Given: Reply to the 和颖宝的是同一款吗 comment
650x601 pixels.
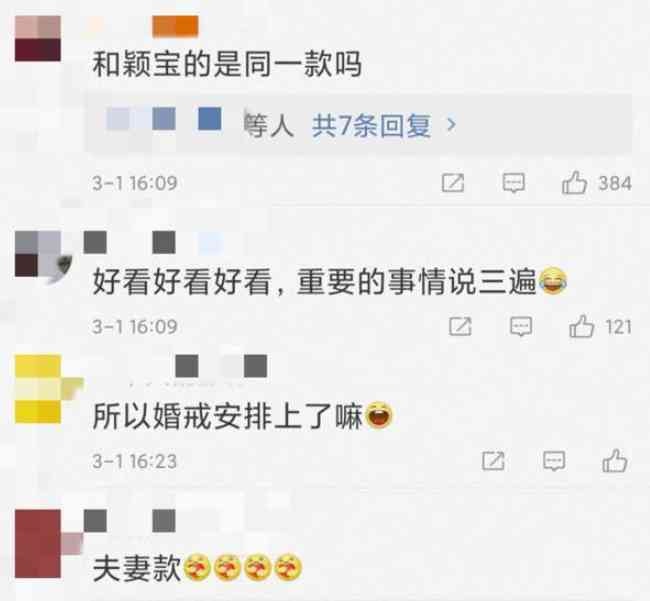Looking at the screenshot, I should (514, 183).
